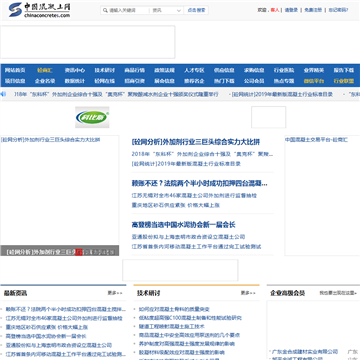The width and height of the screenshot is (360, 360).
Task: Open 热门下载 navigation item
Action: click(224, 81)
